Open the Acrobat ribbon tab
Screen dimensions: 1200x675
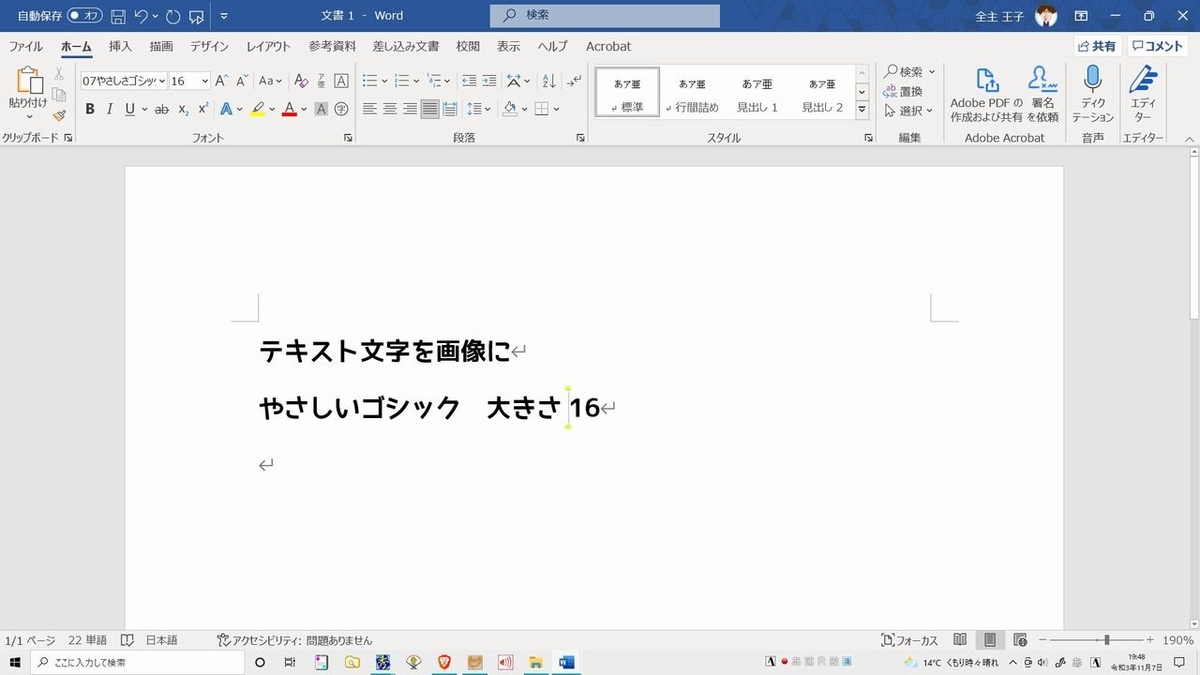609,46
